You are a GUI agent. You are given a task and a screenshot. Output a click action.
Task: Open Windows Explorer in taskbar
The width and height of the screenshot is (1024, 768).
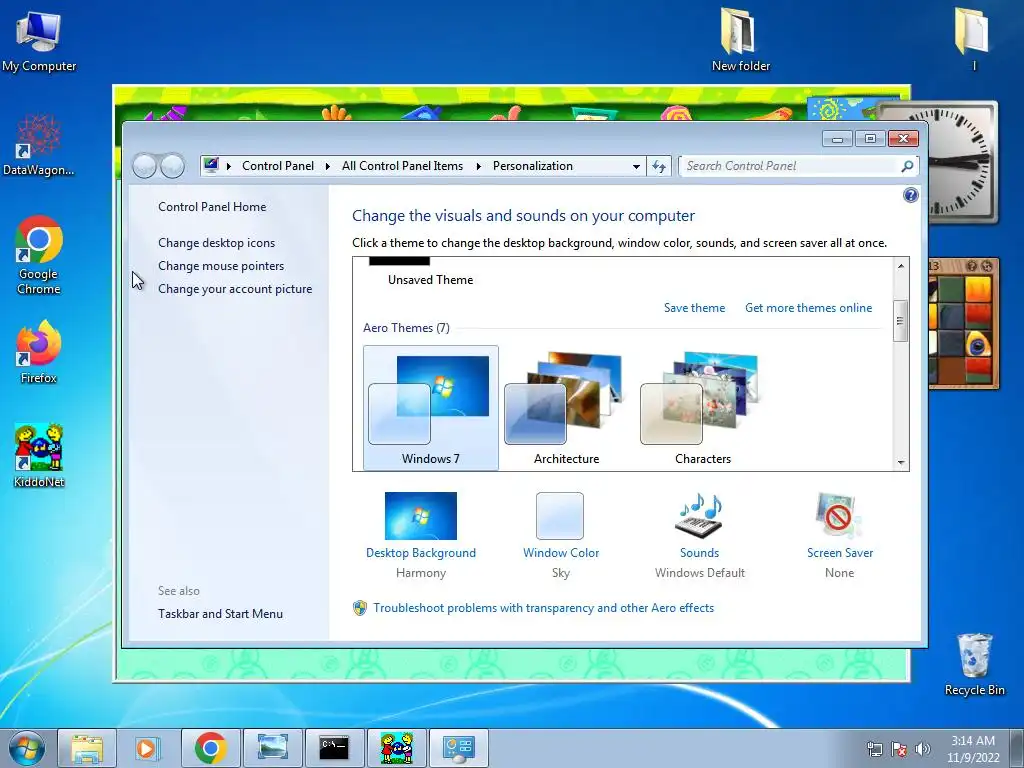coord(87,748)
